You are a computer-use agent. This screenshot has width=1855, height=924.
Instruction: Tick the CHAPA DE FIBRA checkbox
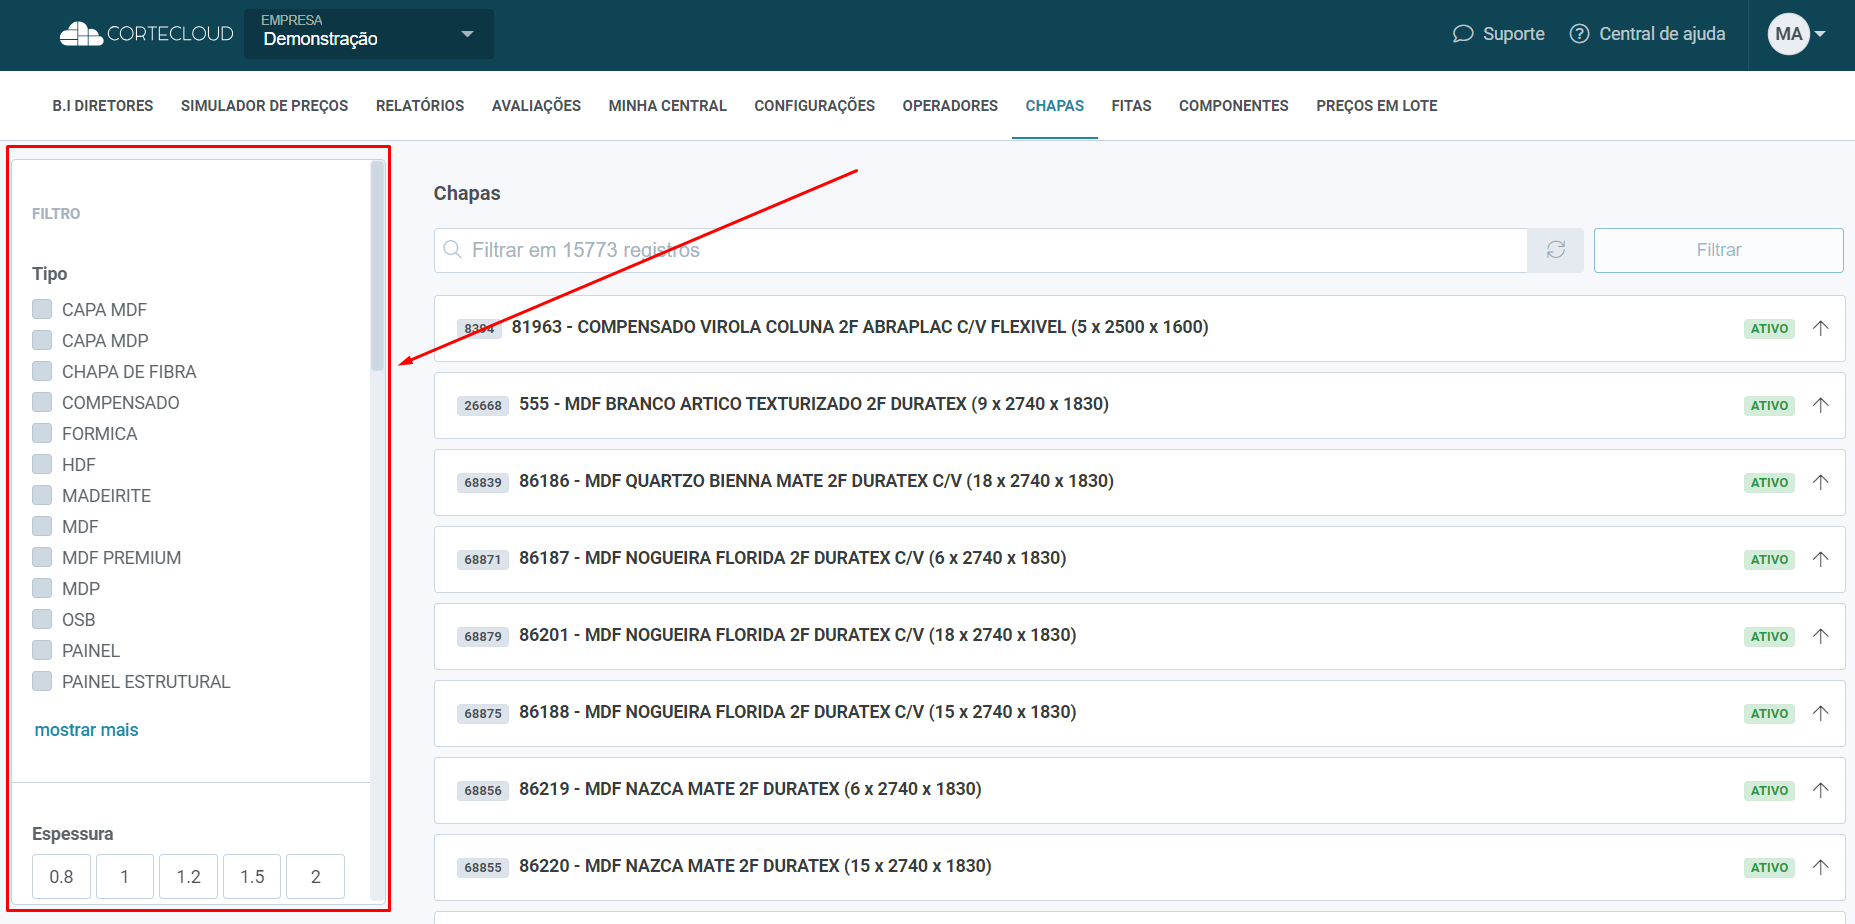click(42, 371)
